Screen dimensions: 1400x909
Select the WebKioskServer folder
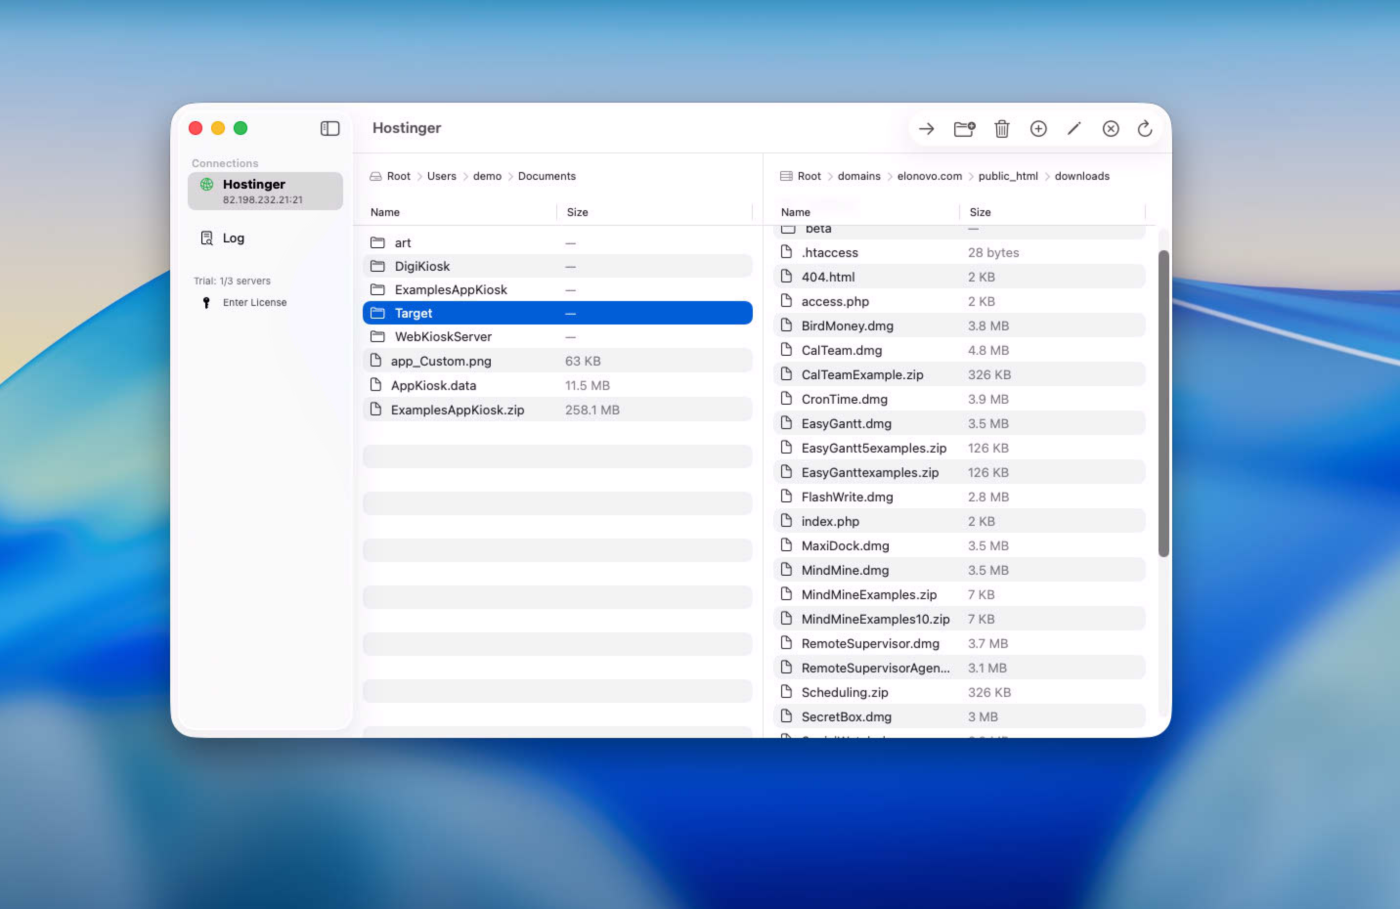pos(443,337)
